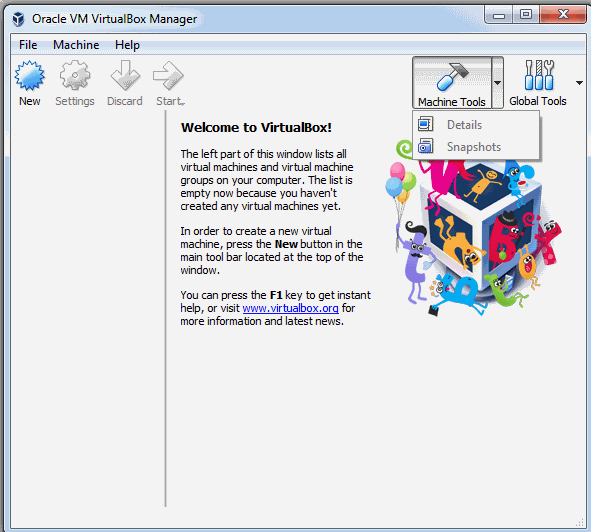Viewport: 591px width, 532px height.
Task: Open the Start button's small dropdown arrow
Action: tap(182, 103)
